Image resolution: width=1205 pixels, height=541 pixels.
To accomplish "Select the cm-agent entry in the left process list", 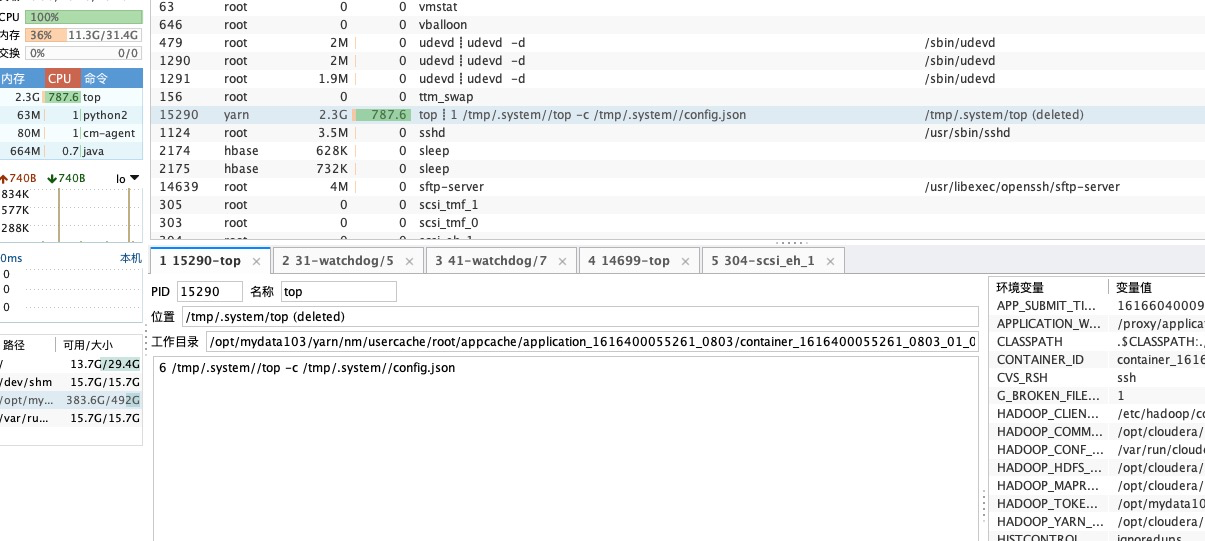I will [x=71, y=133].
